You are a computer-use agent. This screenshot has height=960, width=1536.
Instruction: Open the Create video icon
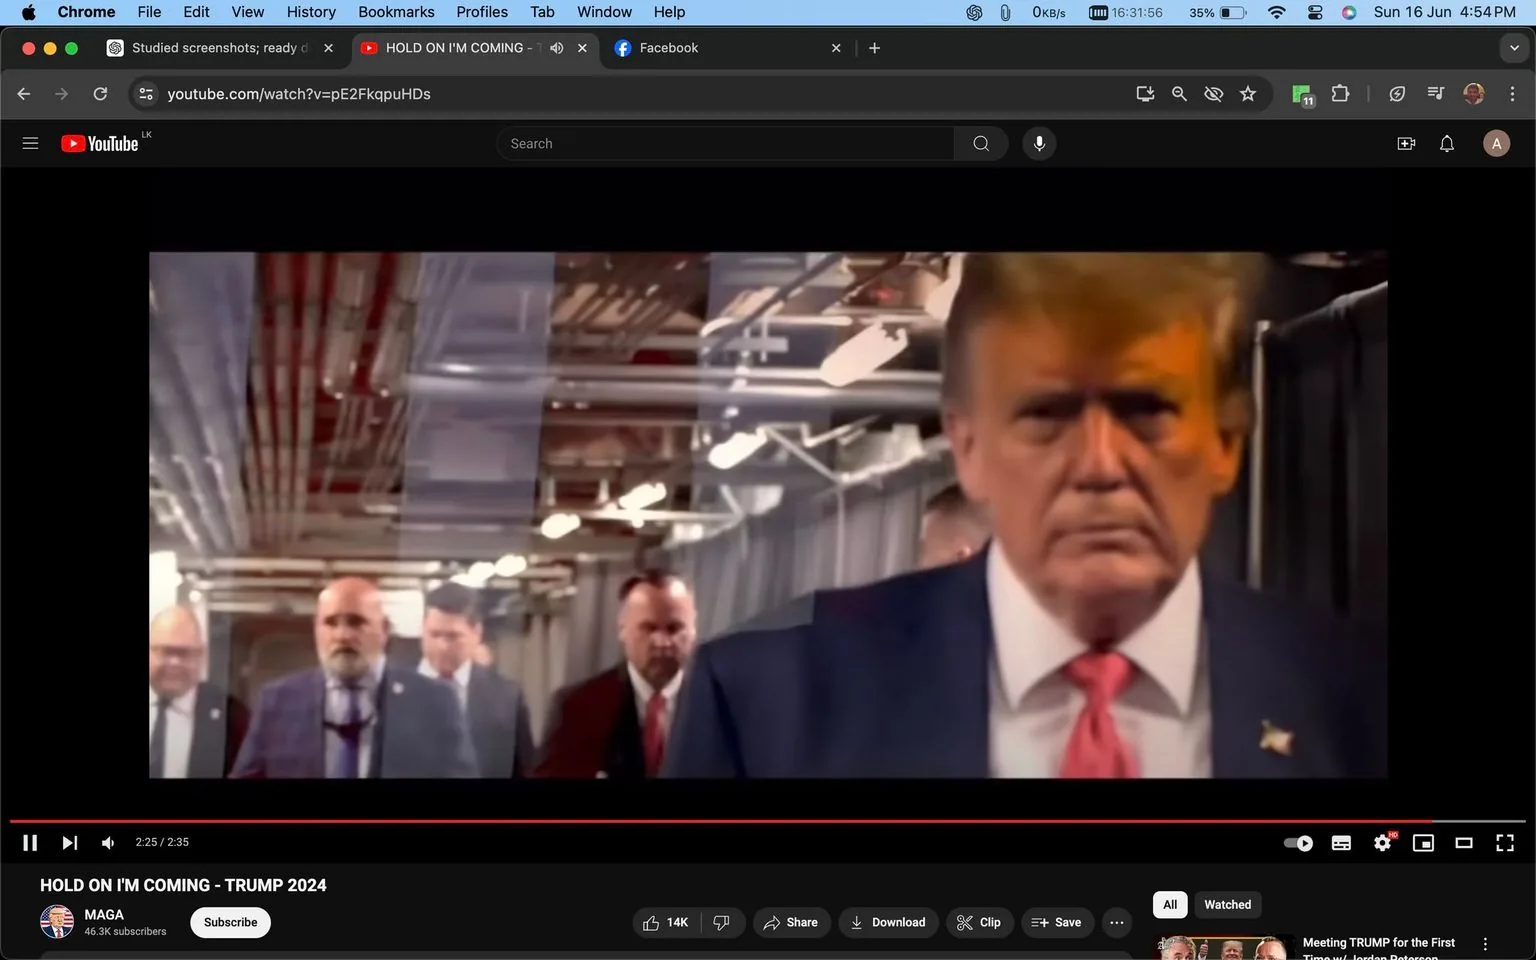tap(1406, 143)
